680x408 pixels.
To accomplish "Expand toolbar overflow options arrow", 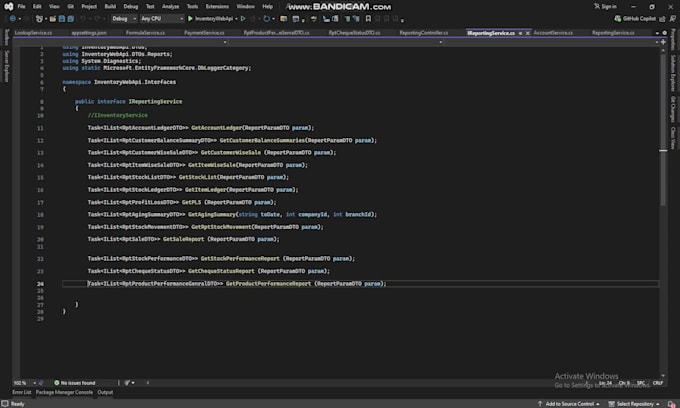I will (402, 20).
